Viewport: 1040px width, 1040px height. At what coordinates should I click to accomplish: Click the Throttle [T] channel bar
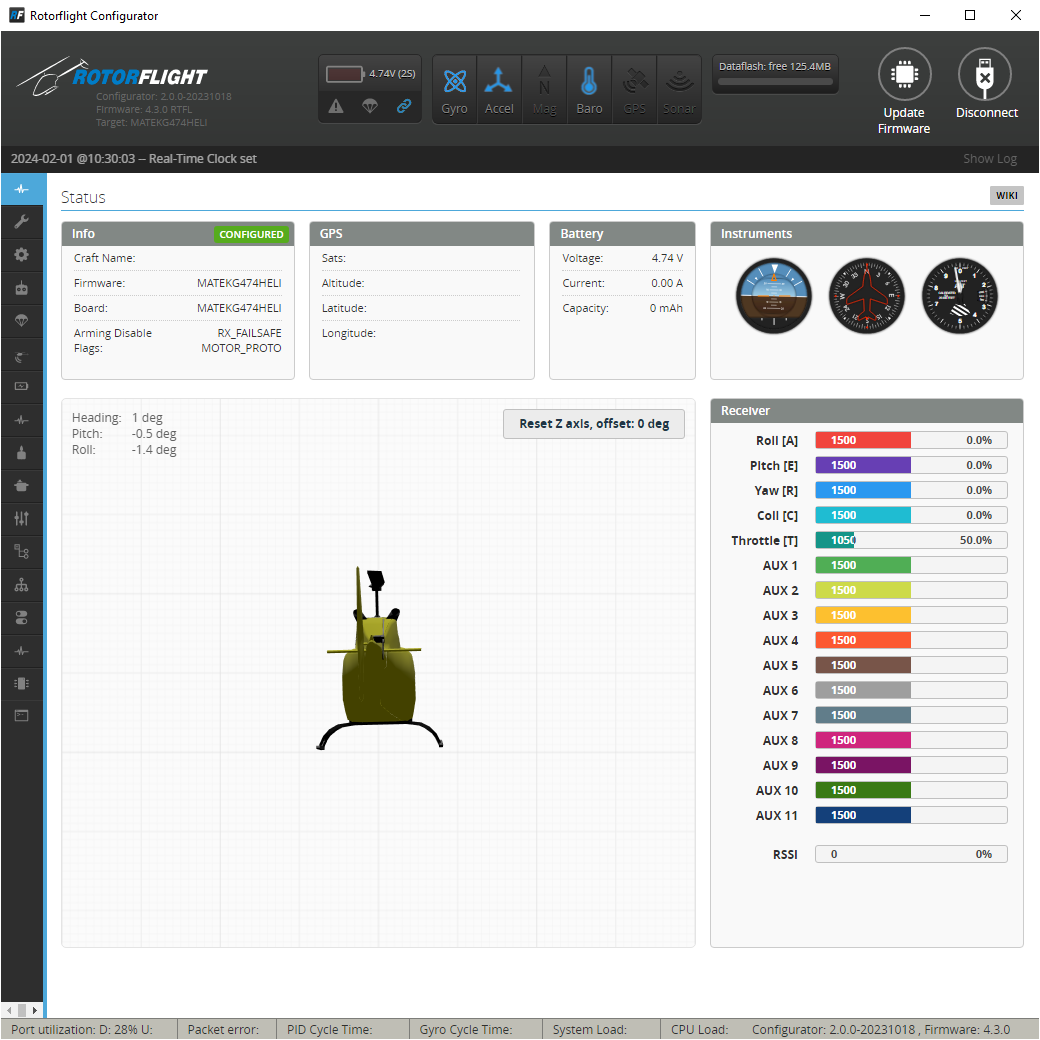click(910, 540)
